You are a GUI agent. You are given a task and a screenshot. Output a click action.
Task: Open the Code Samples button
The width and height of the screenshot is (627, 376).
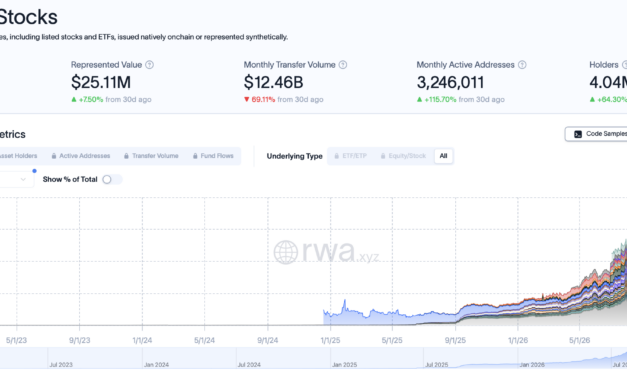[x=596, y=134]
